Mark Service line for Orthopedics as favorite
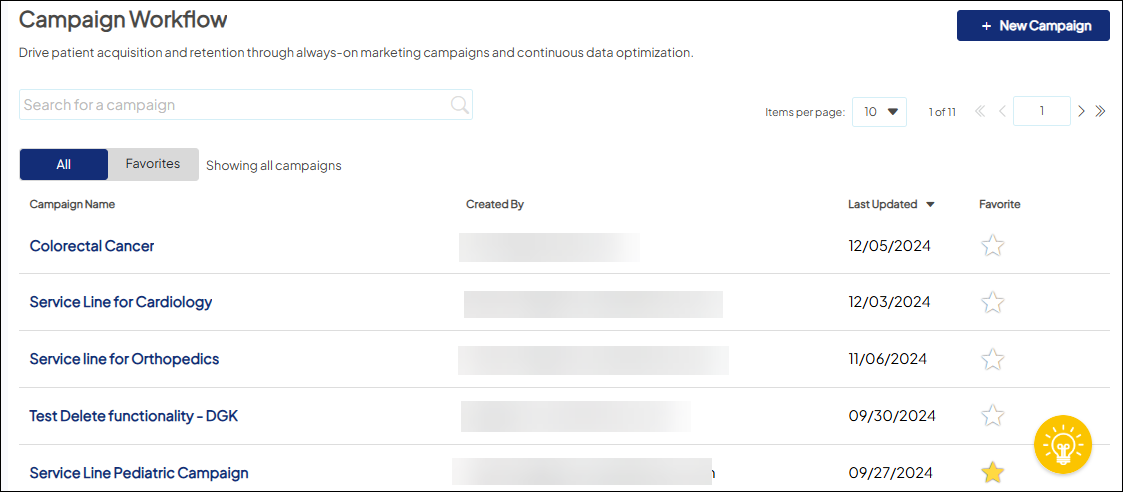Viewport: 1123px width, 492px height. [992, 359]
